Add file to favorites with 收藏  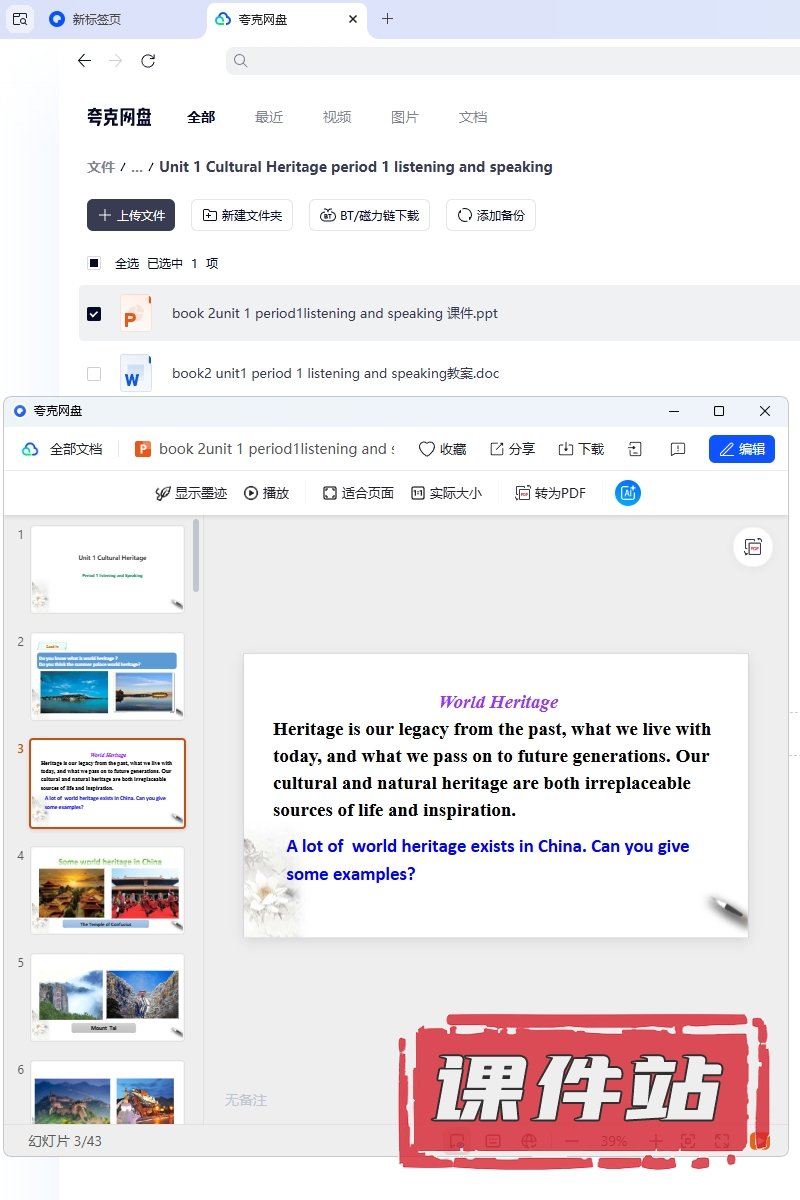point(442,449)
